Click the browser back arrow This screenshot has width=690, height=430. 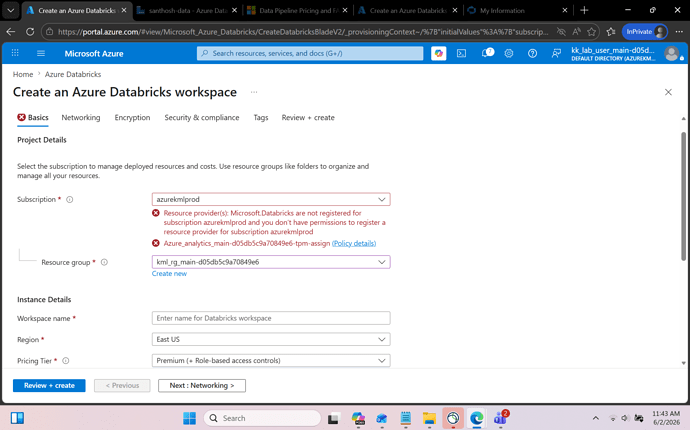coord(11,32)
